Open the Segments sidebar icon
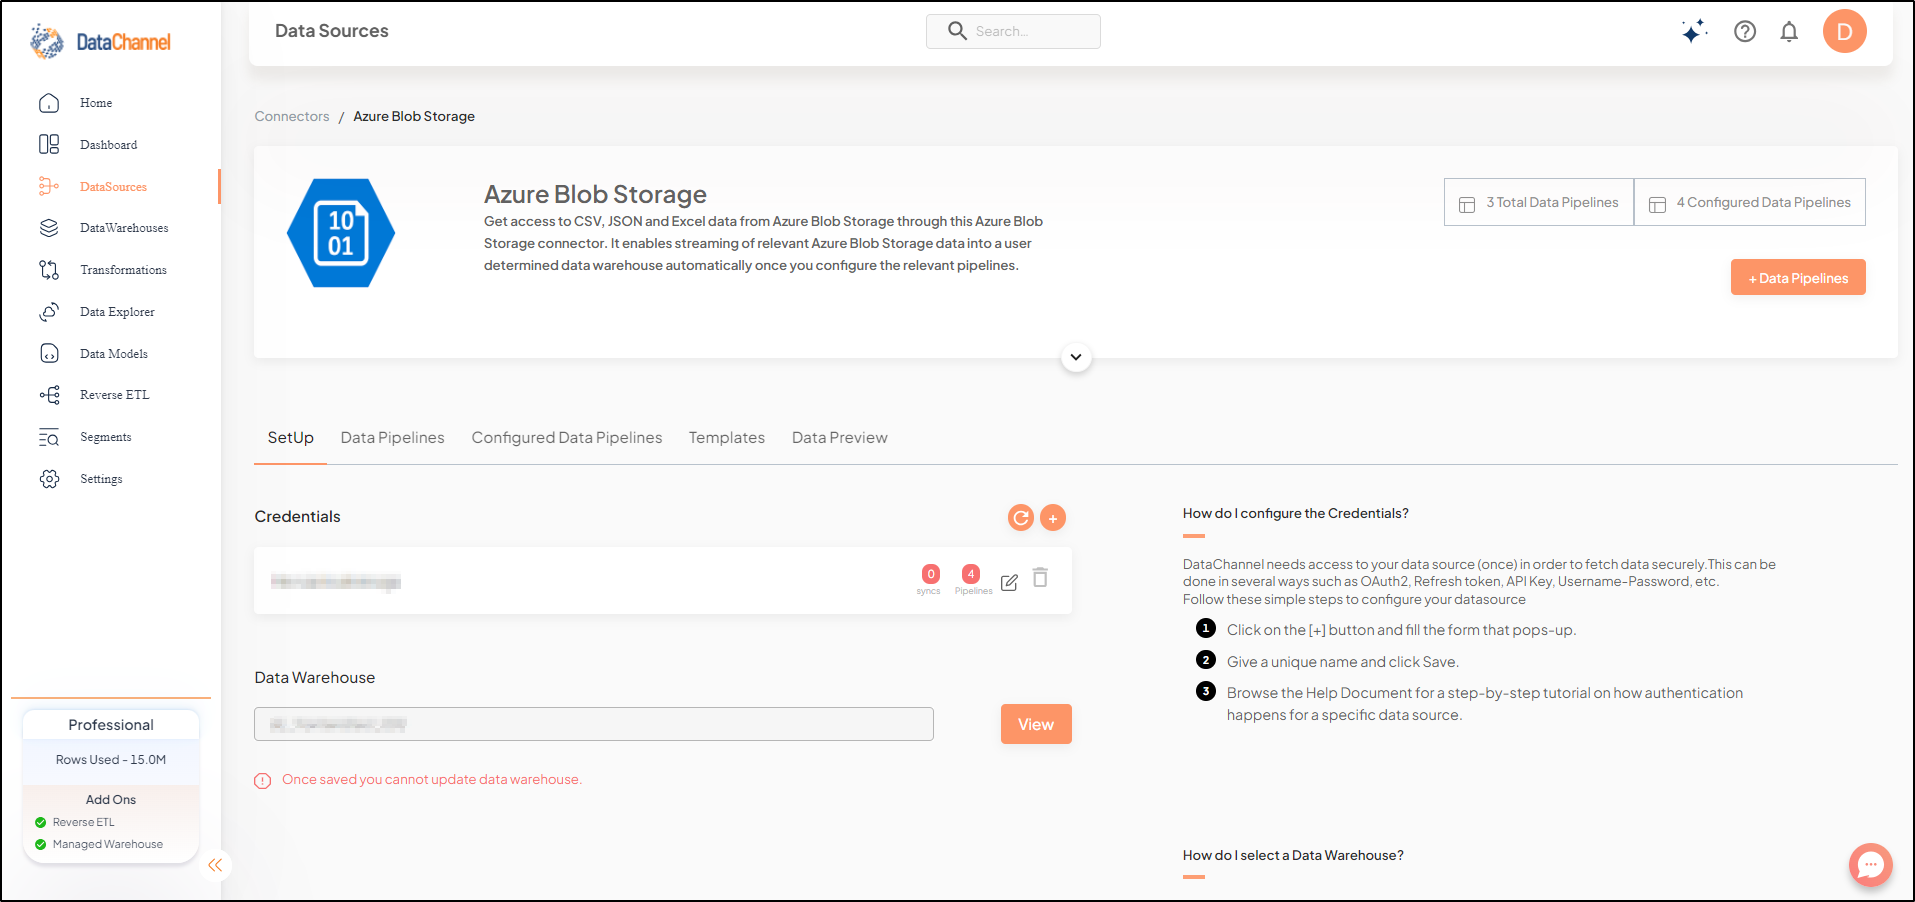 coord(49,437)
